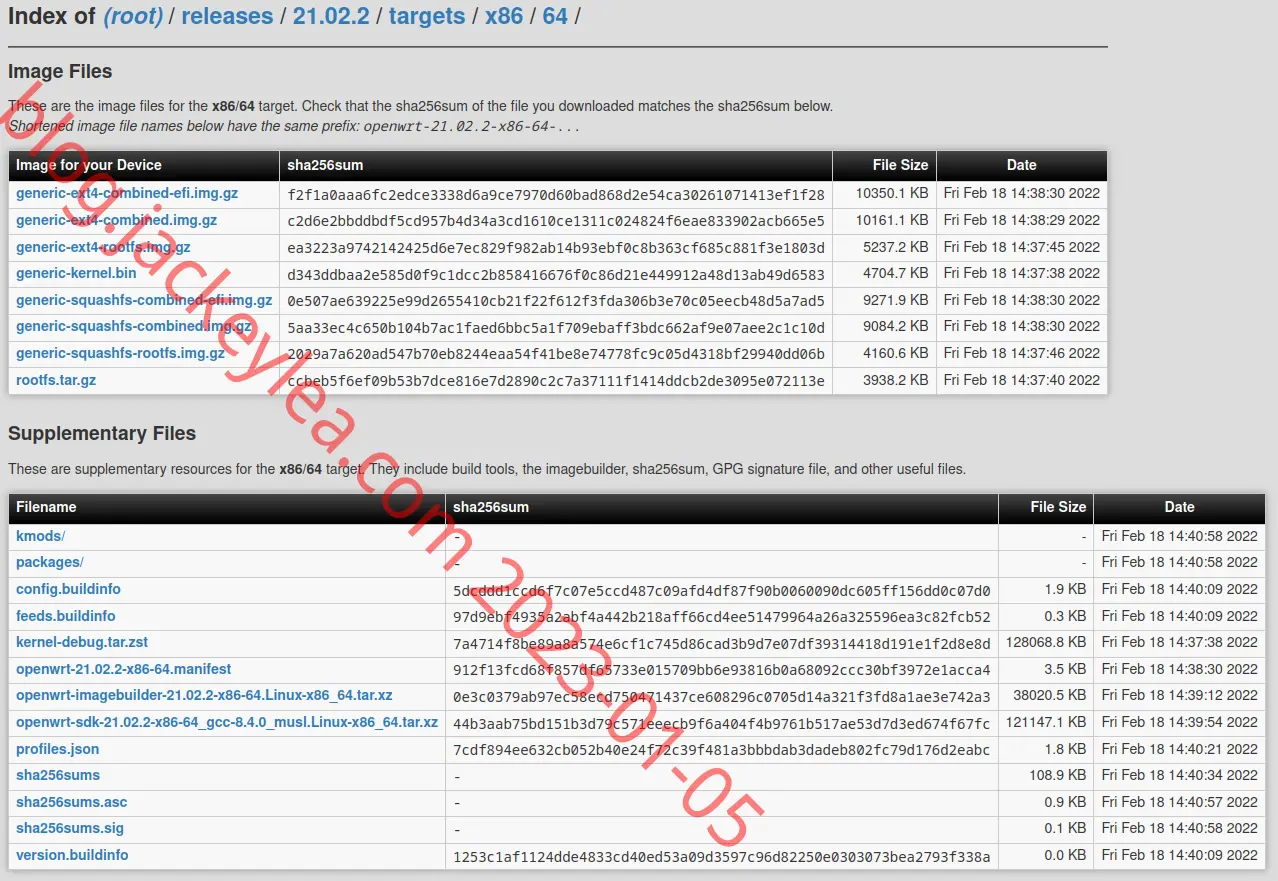Click the hash beginning f2f1a0aaa6fc2edce
Viewport: 1278px width, 881px height.
pyautogui.click(x=556, y=194)
